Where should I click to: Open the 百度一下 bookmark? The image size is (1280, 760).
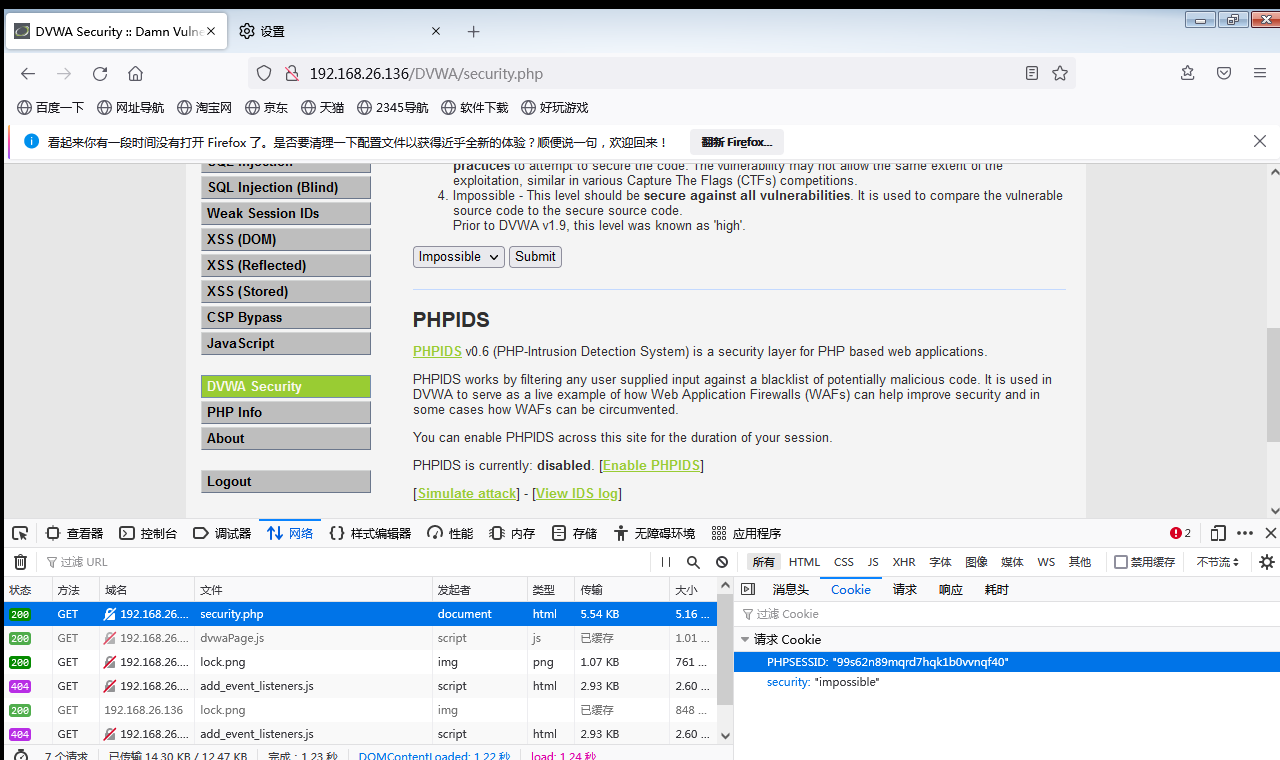(x=51, y=107)
